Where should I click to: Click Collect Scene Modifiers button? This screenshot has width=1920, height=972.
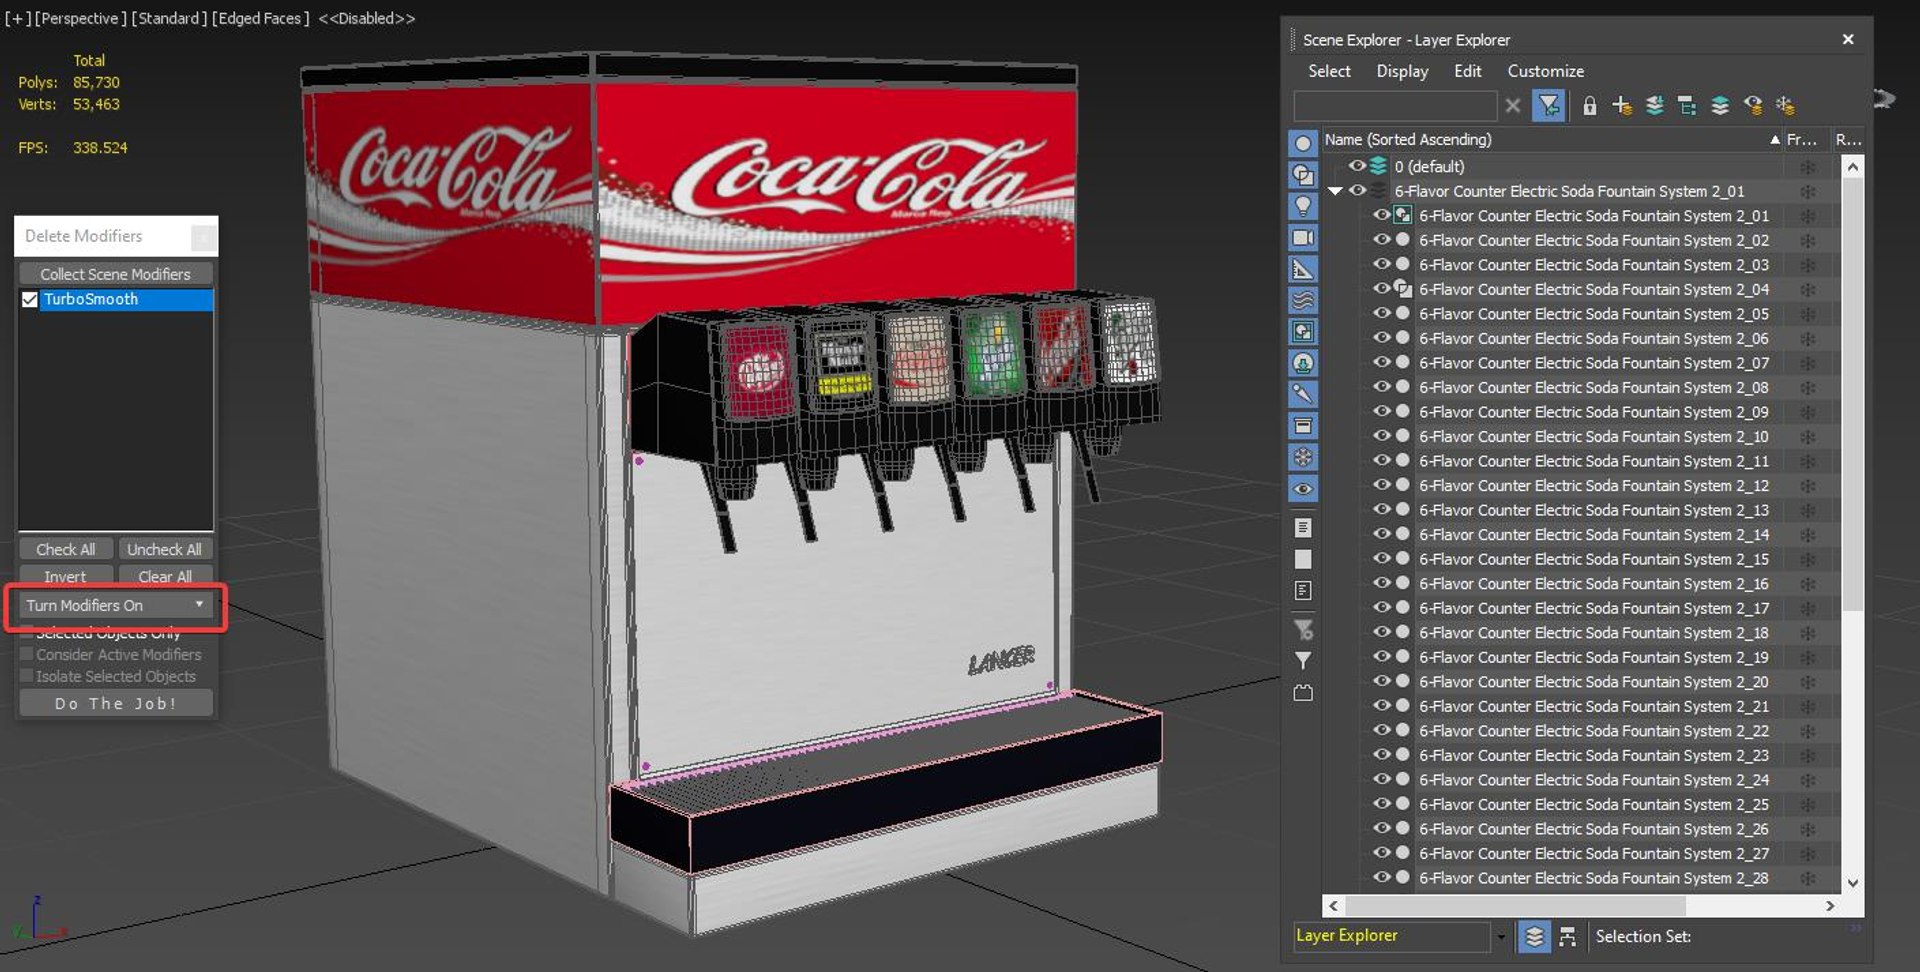(x=115, y=274)
